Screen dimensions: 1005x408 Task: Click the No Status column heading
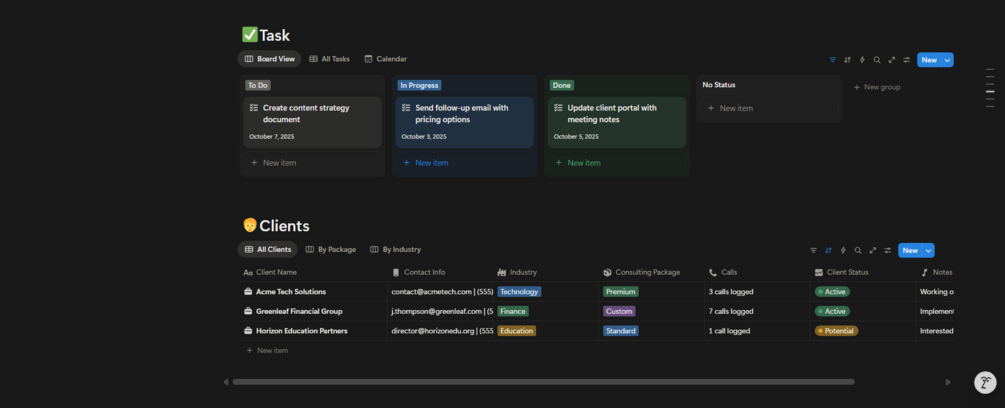click(718, 85)
